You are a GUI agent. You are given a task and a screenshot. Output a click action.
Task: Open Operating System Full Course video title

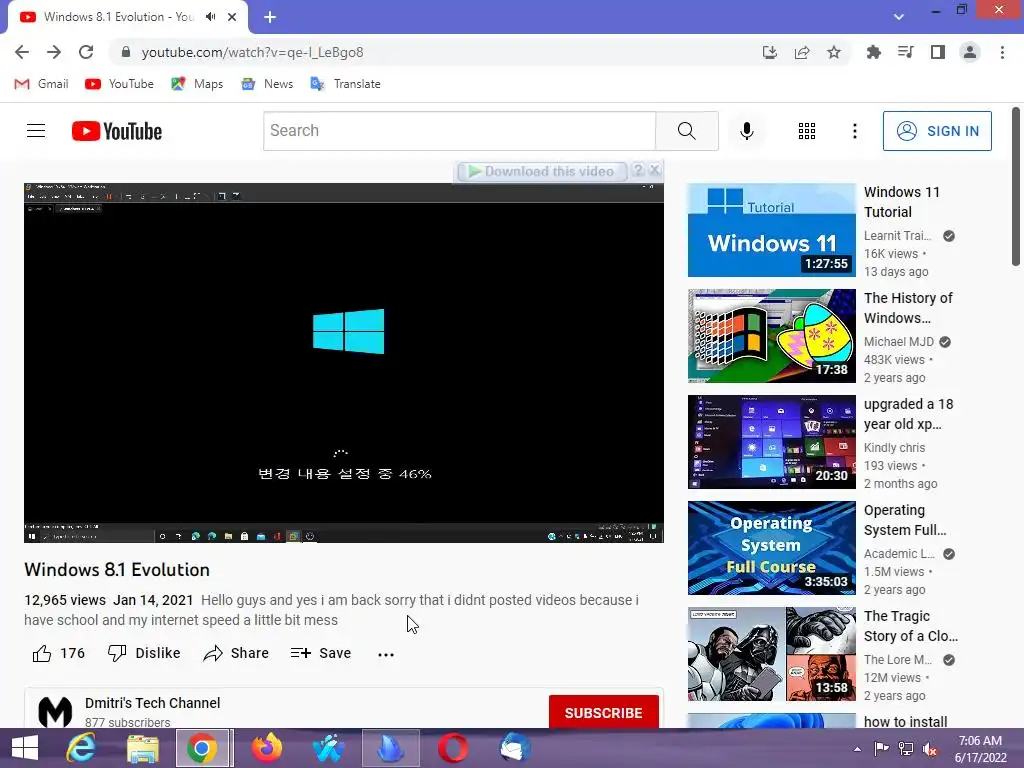[x=905, y=520]
